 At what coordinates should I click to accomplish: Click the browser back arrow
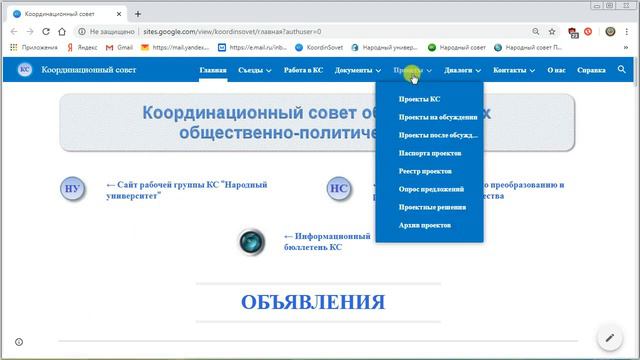coord(14,31)
